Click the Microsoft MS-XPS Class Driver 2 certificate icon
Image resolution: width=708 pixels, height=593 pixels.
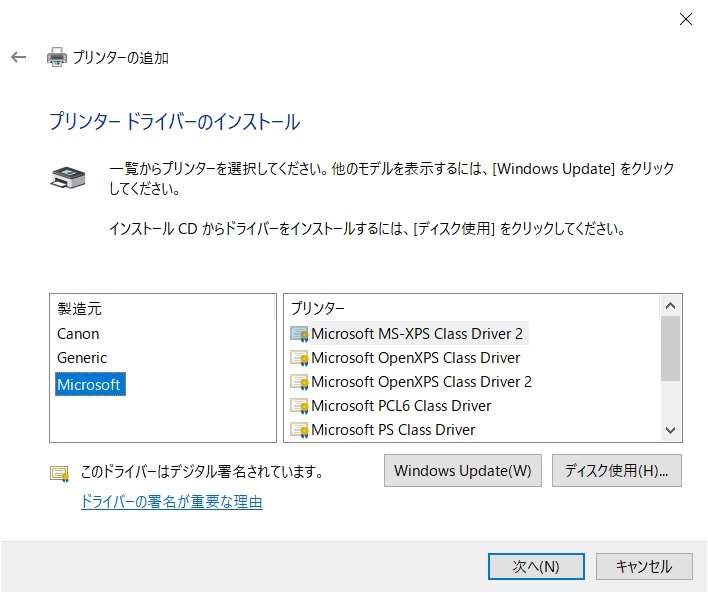[x=299, y=334]
